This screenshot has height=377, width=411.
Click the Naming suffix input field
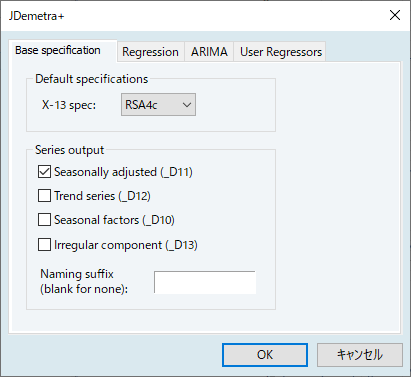click(x=205, y=282)
